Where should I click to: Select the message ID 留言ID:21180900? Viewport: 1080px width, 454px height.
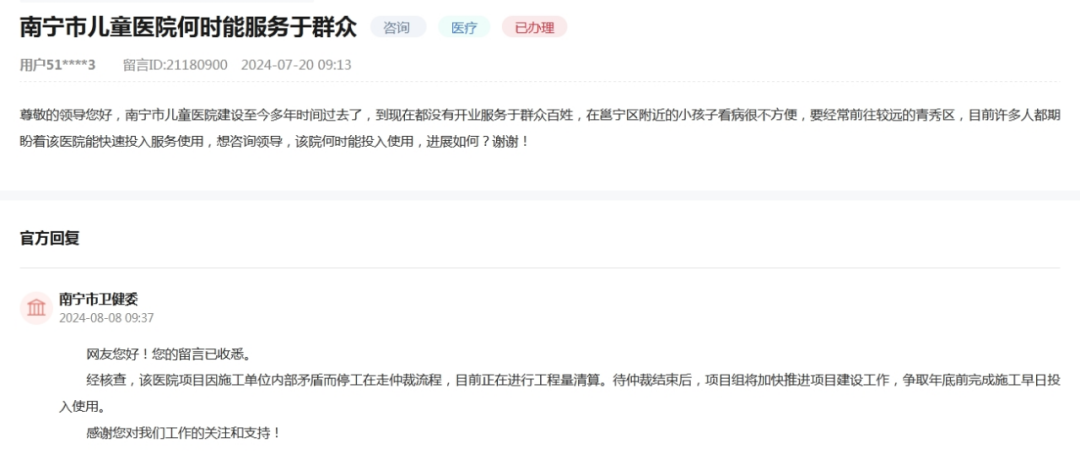175,65
